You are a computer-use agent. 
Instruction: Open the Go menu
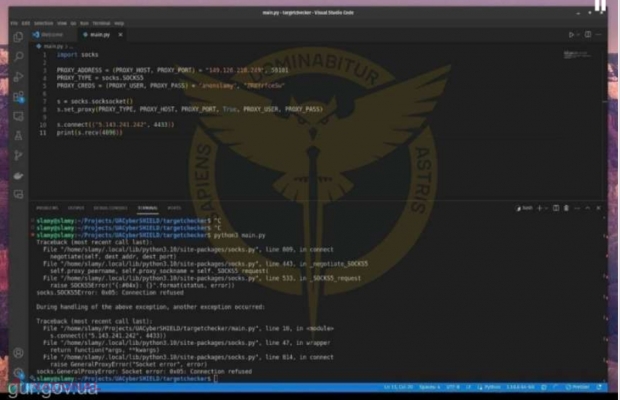click(x=73, y=23)
